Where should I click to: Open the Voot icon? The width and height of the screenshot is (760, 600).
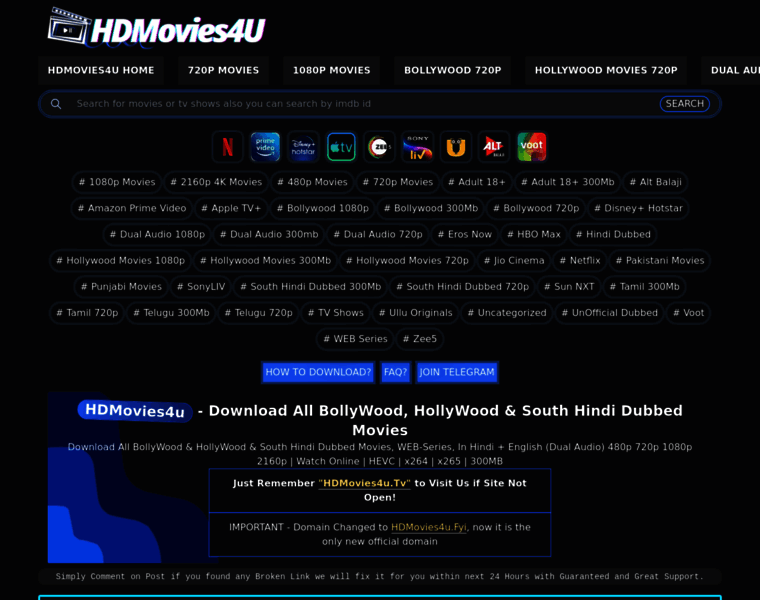tap(532, 146)
